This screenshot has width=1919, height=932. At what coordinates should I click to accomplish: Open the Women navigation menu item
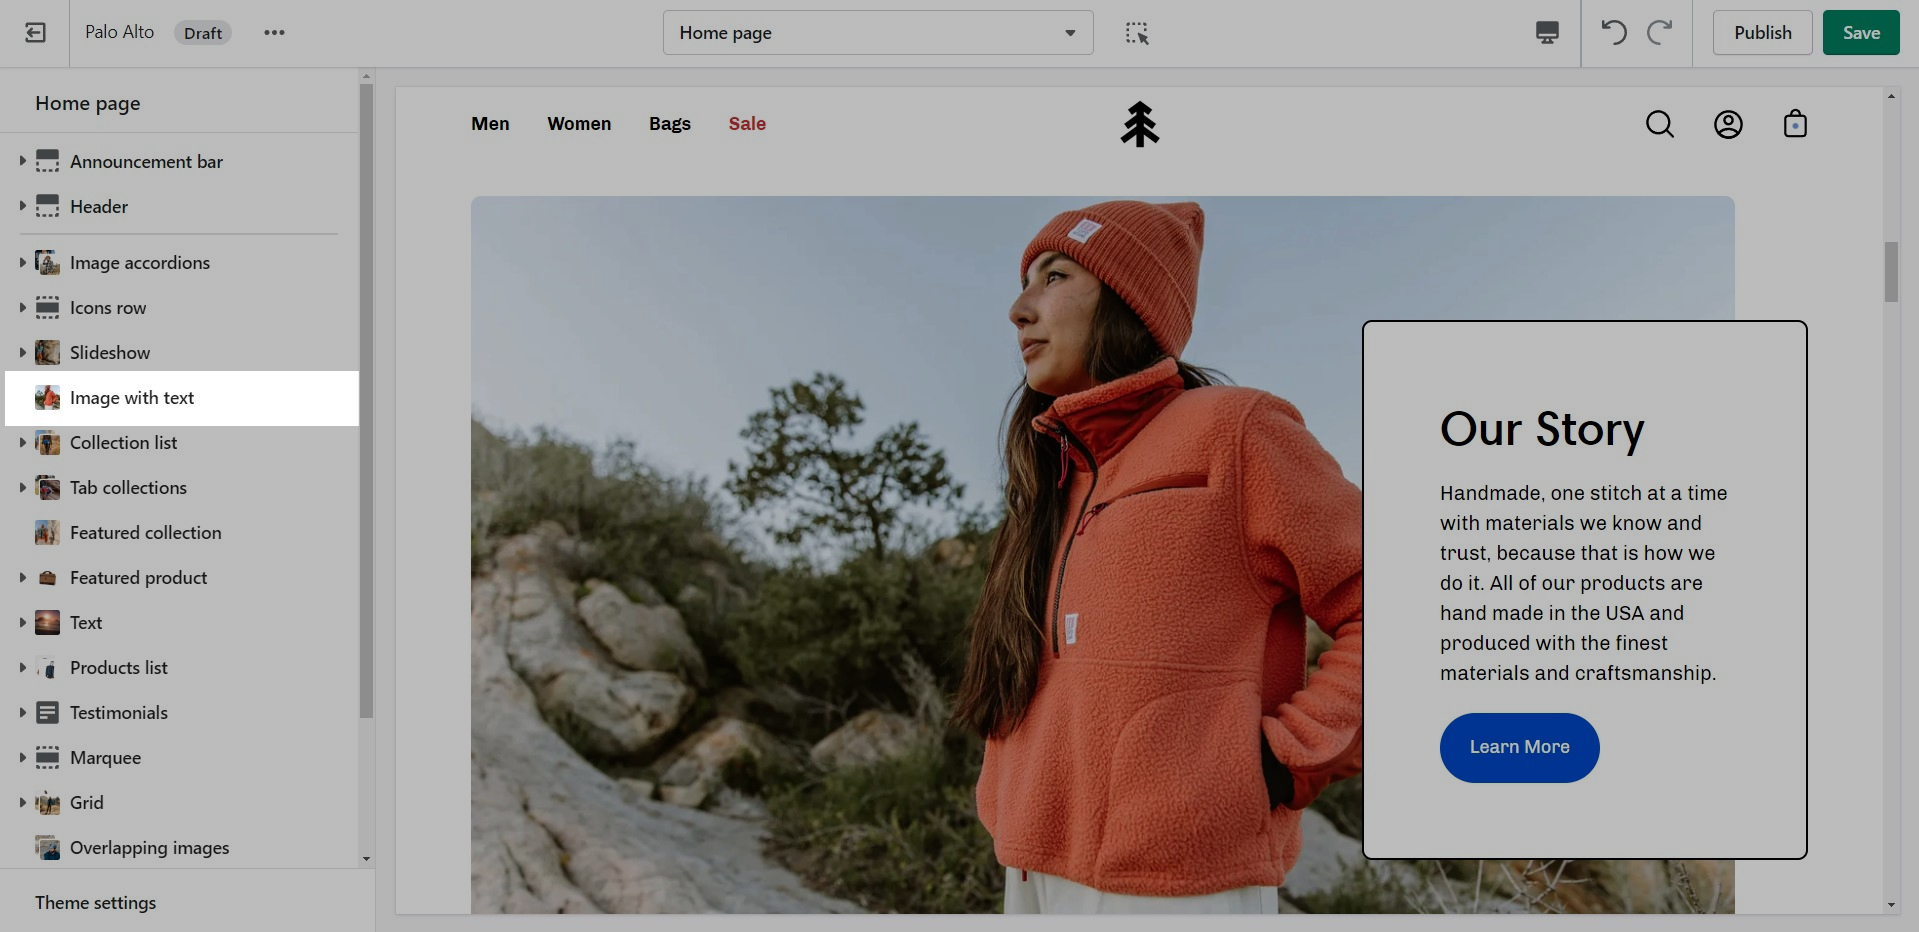[x=578, y=124]
